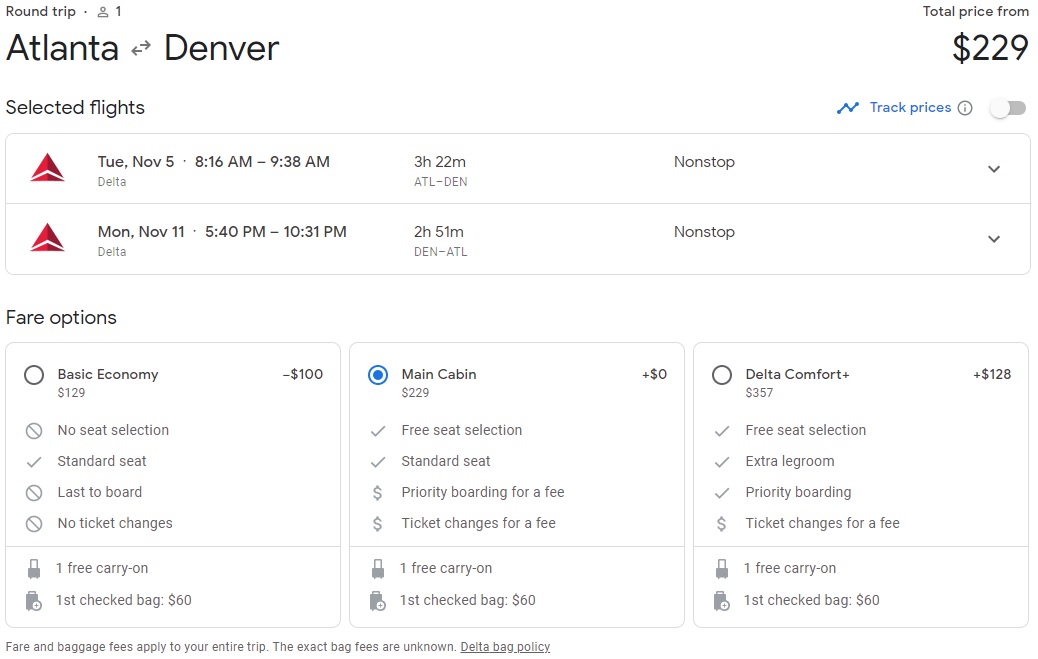Click the round trip arrows icon
Screen dimensions: 1038x659
pyautogui.click(x=141, y=48)
